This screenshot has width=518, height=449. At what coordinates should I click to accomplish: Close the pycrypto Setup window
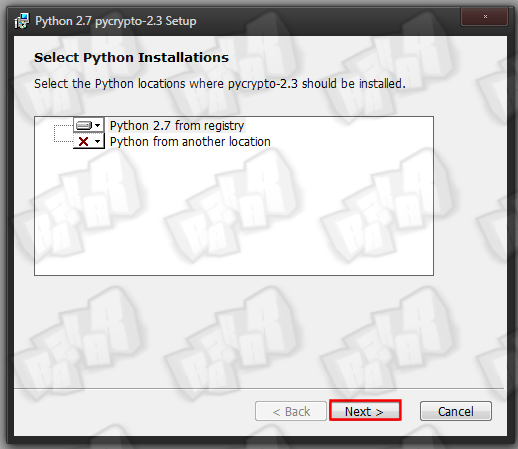(485, 17)
